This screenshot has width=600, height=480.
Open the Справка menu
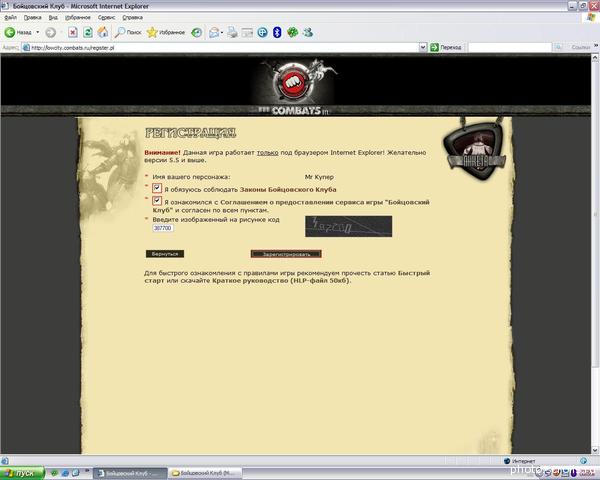coord(132,18)
